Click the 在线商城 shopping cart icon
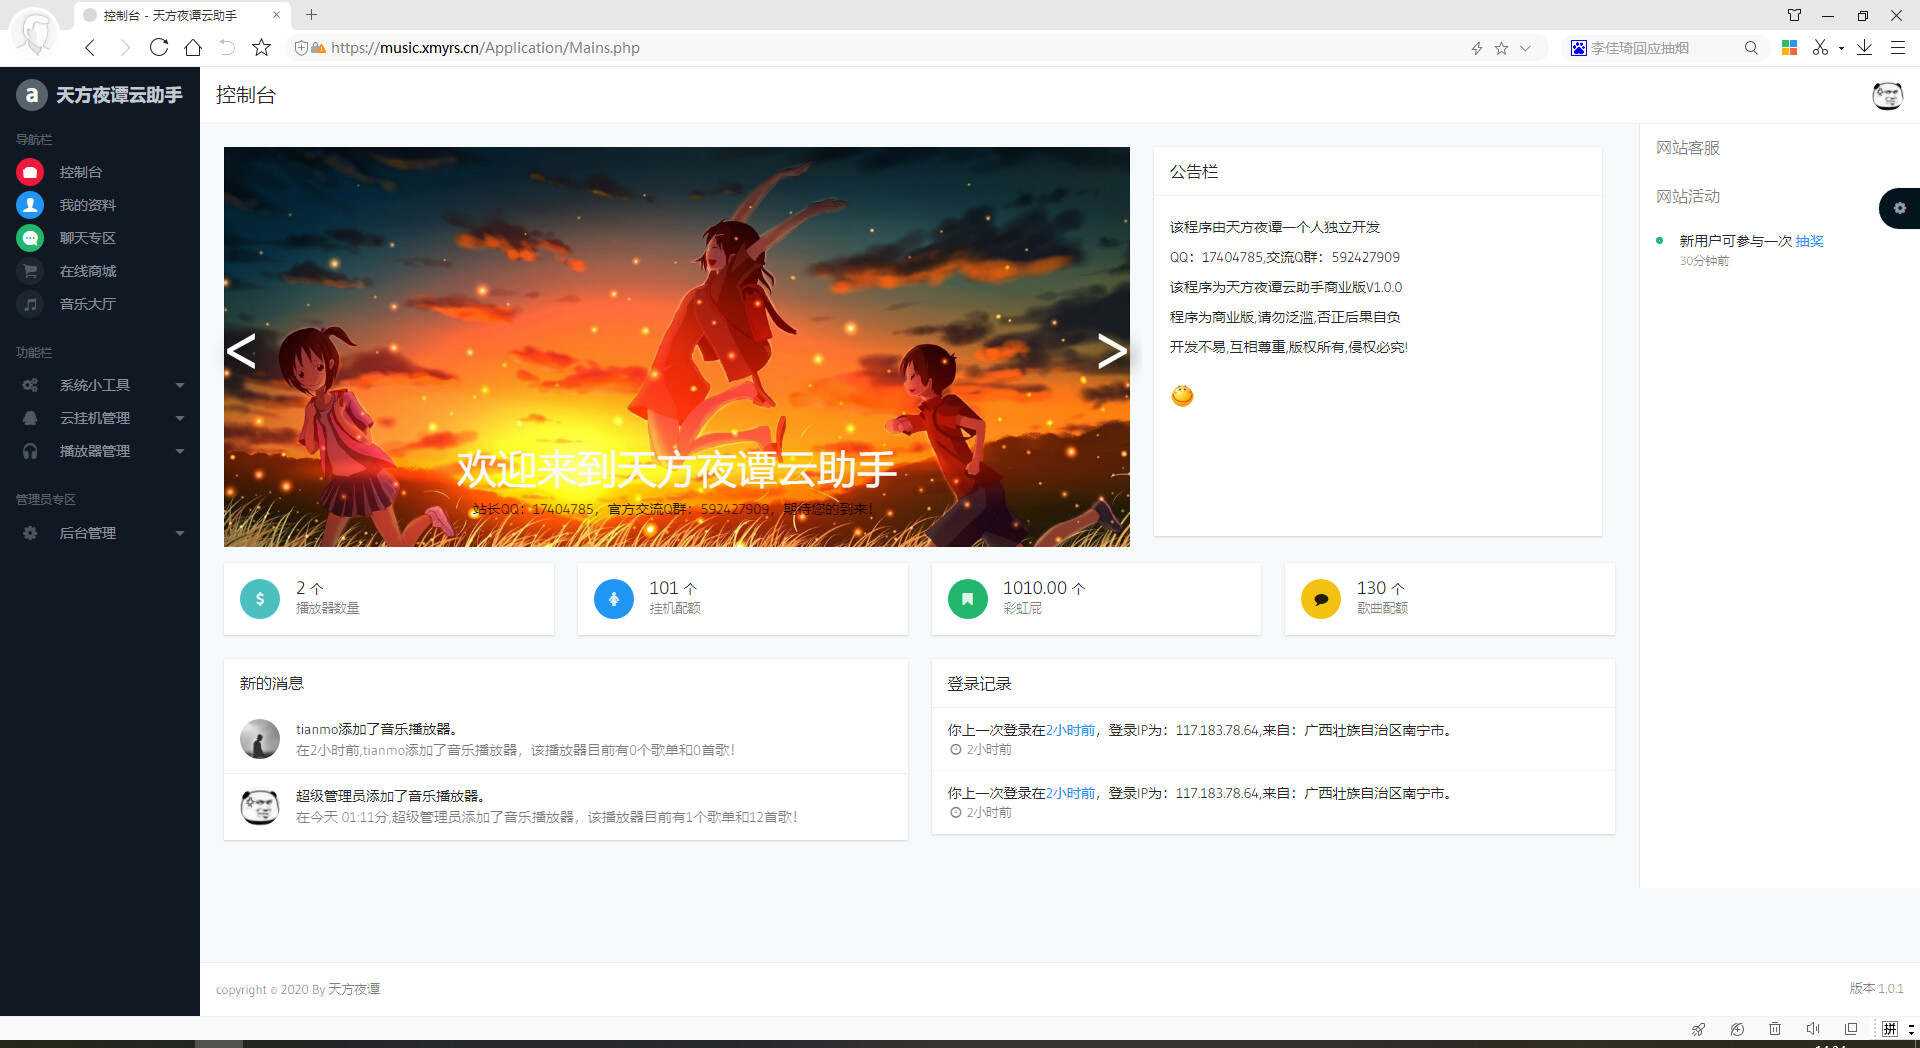 (x=30, y=270)
